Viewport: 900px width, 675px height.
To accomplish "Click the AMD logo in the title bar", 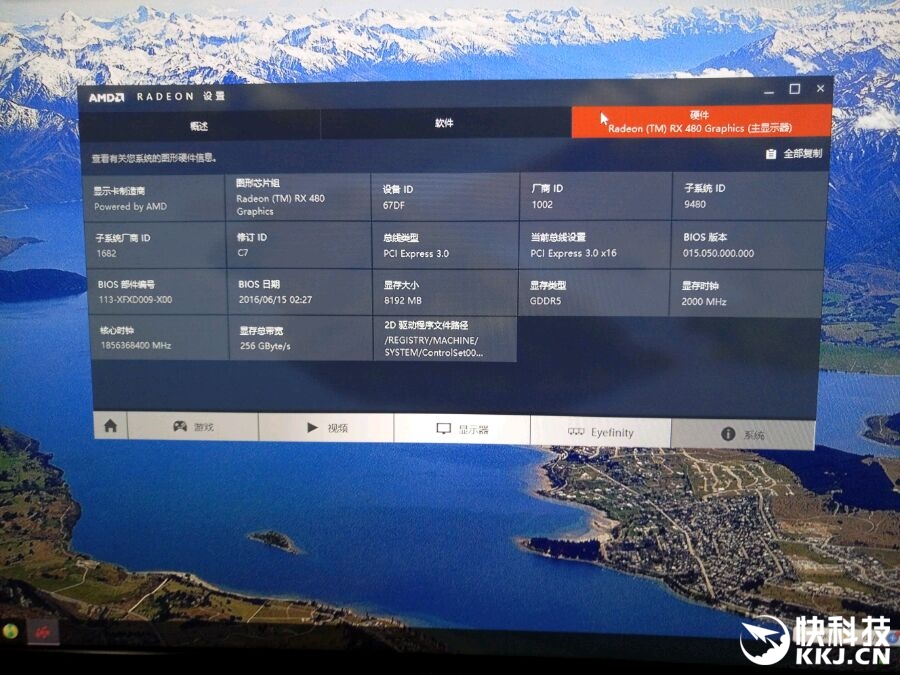I will [x=106, y=98].
